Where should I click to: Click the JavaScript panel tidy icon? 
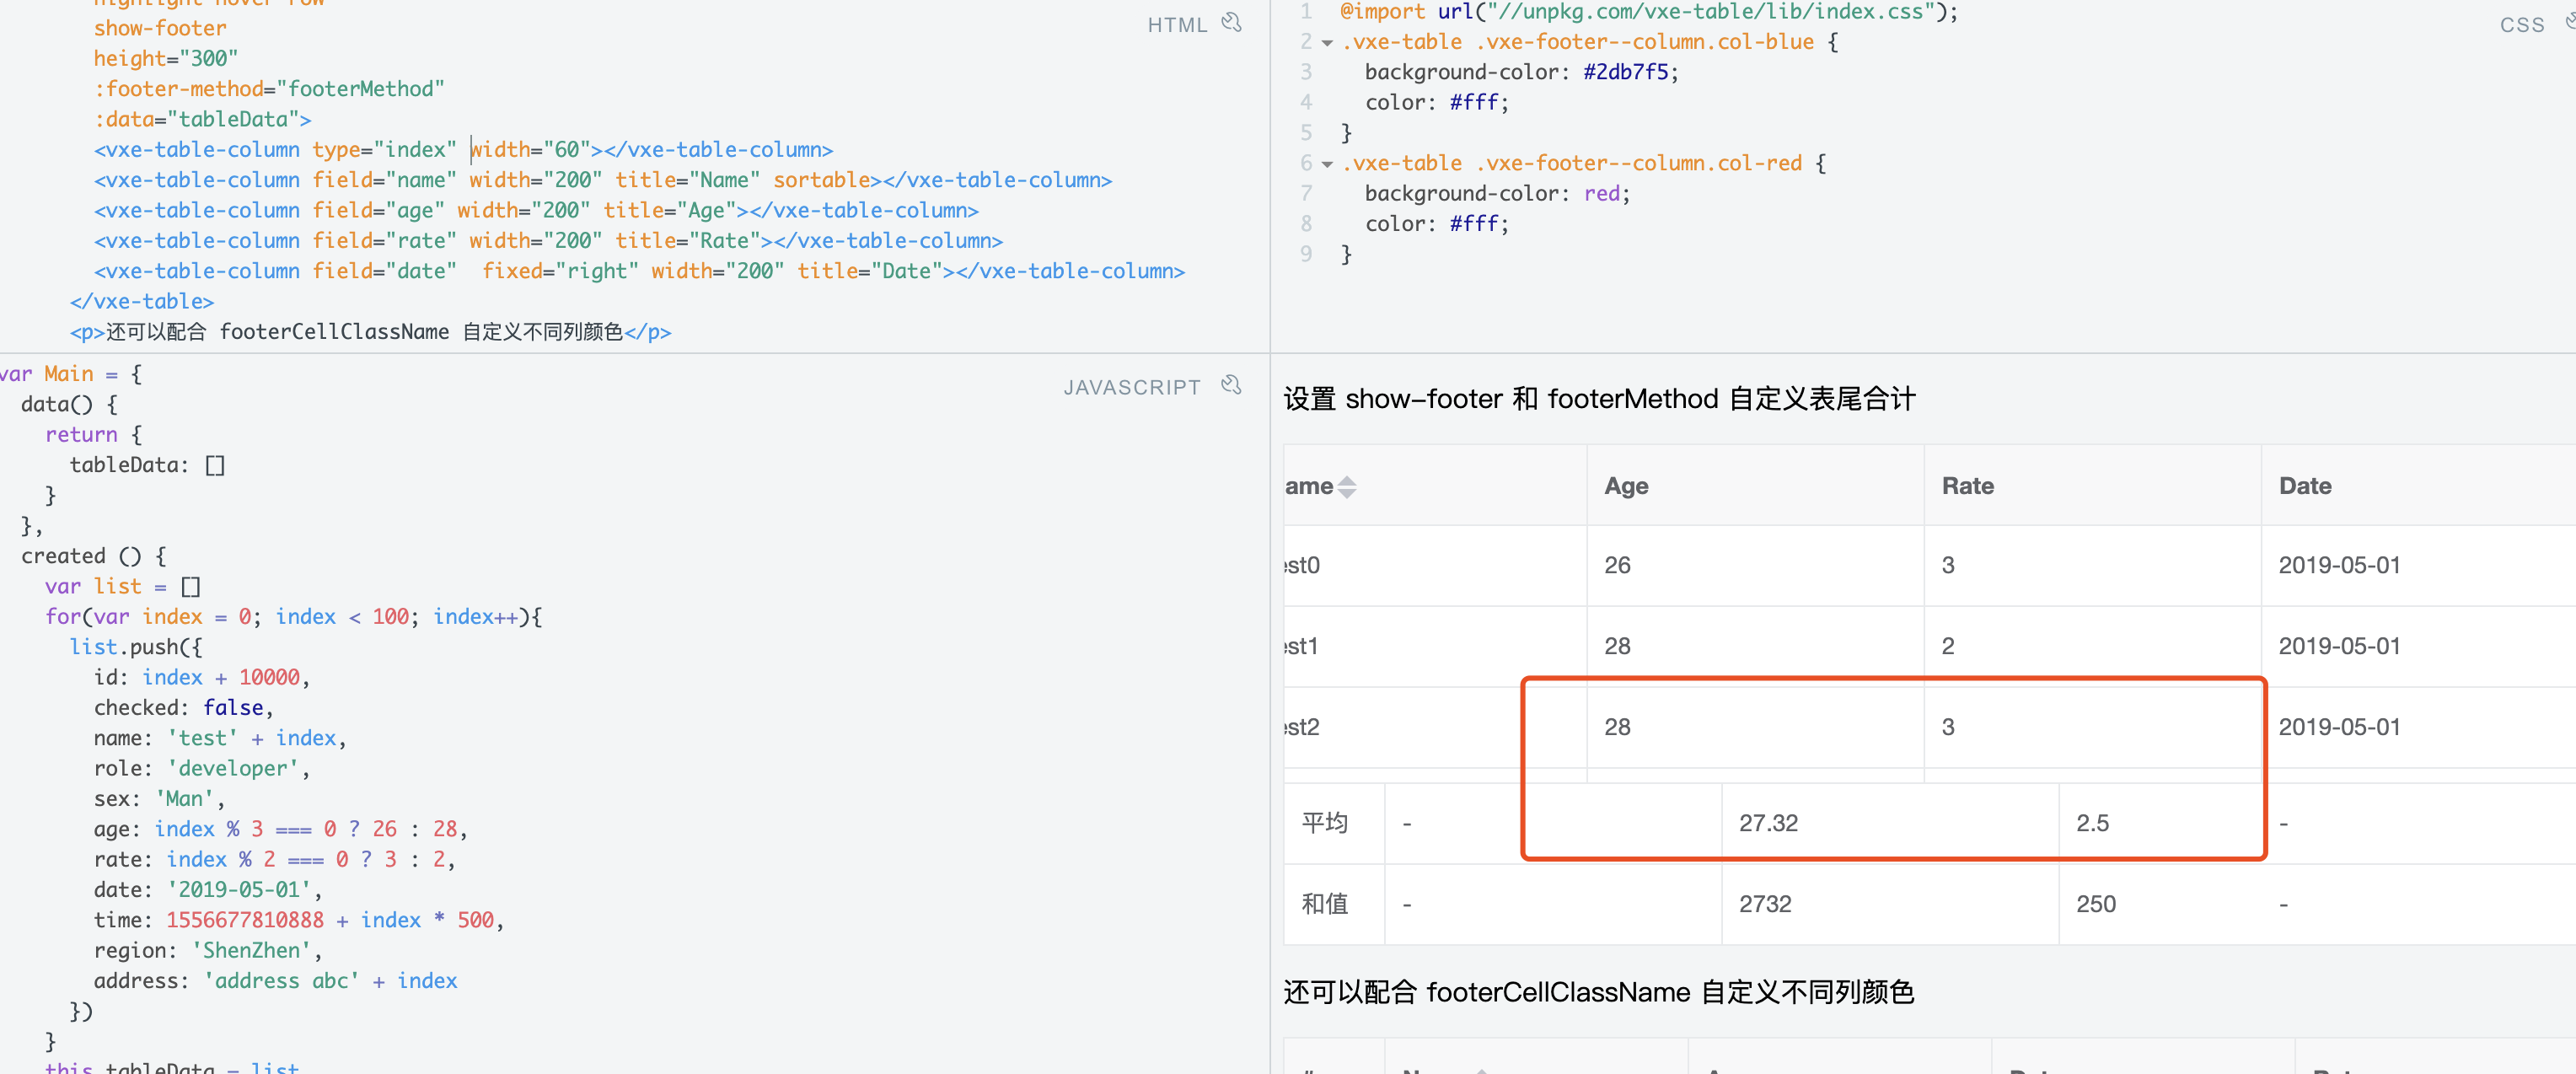pos(1232,385)
